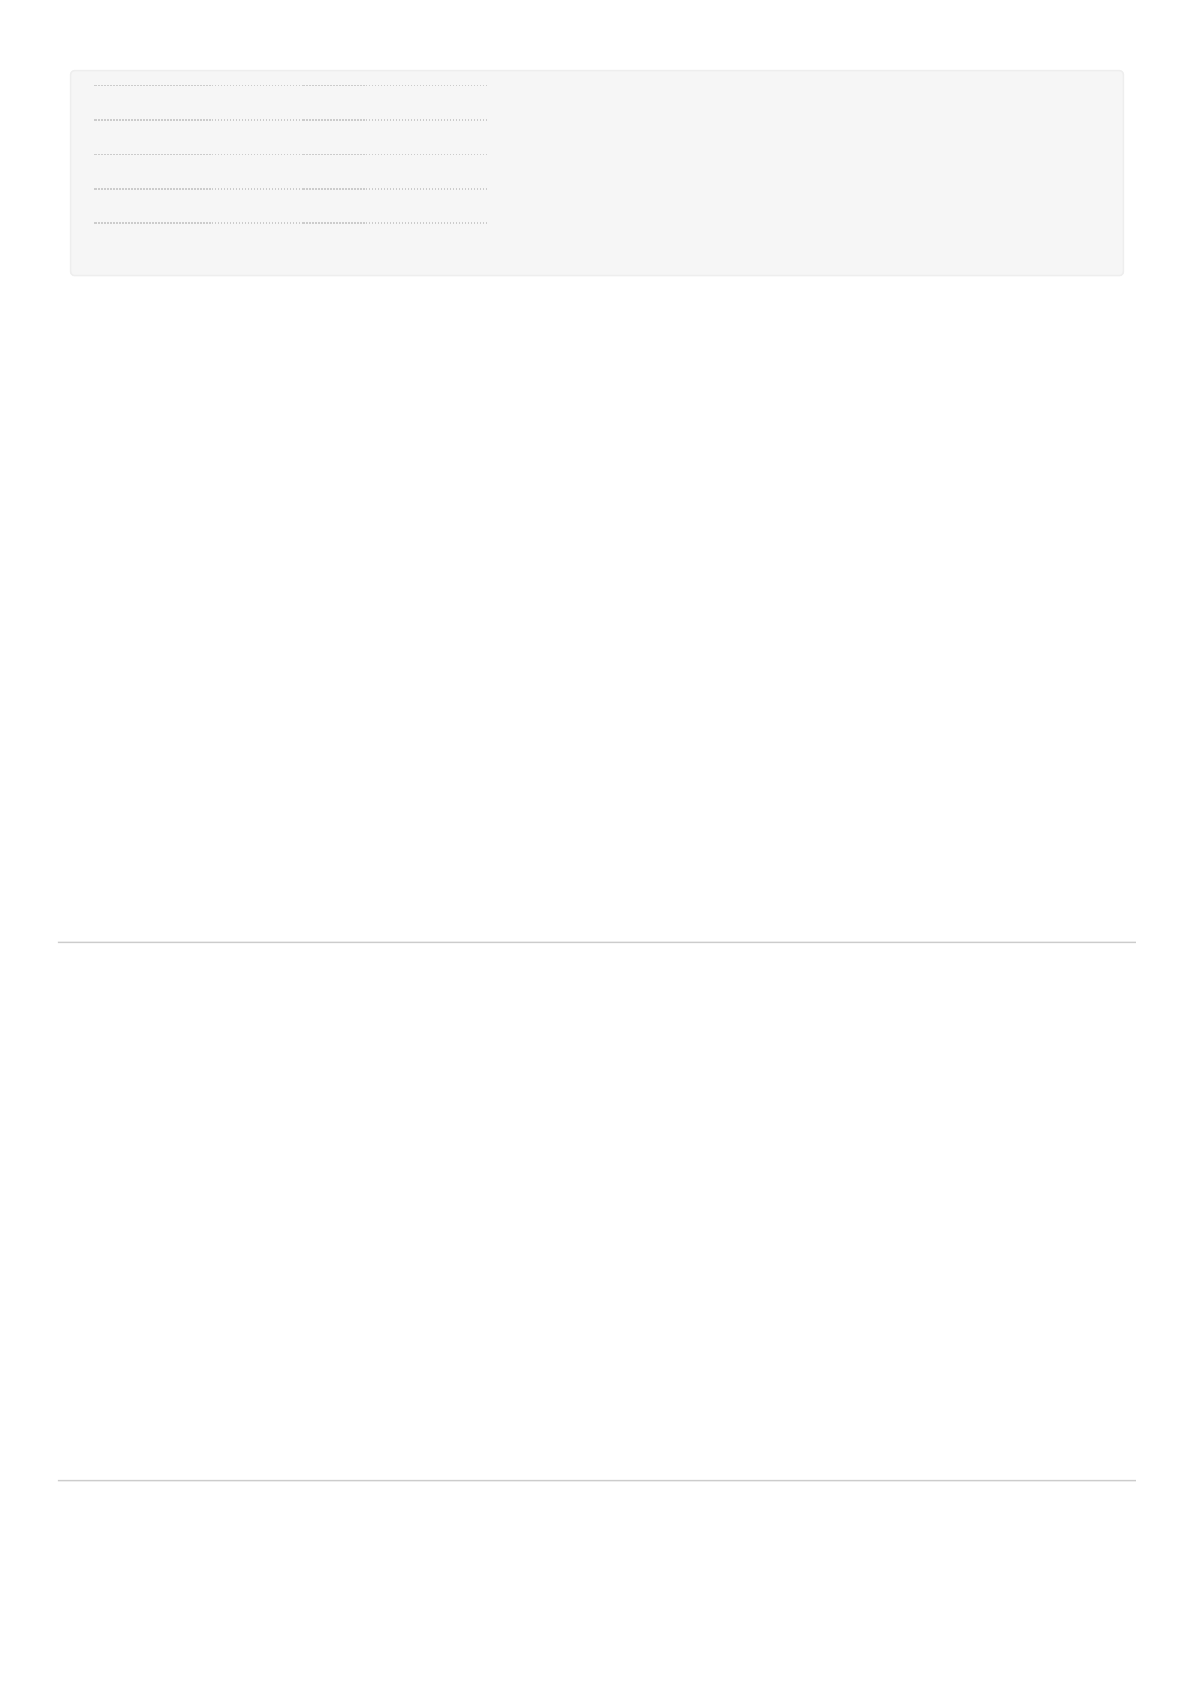Click the second dotted line in gray box
The height and width of the screenshot is (1684, 1190).
[x=290, y=120]
